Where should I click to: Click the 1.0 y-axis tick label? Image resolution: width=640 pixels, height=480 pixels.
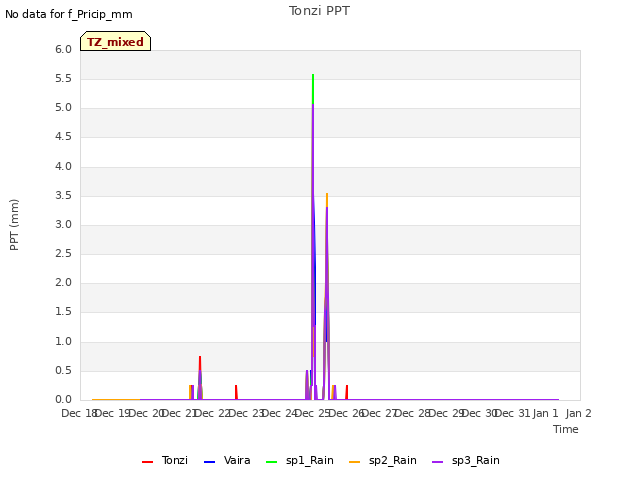[63, 341]
